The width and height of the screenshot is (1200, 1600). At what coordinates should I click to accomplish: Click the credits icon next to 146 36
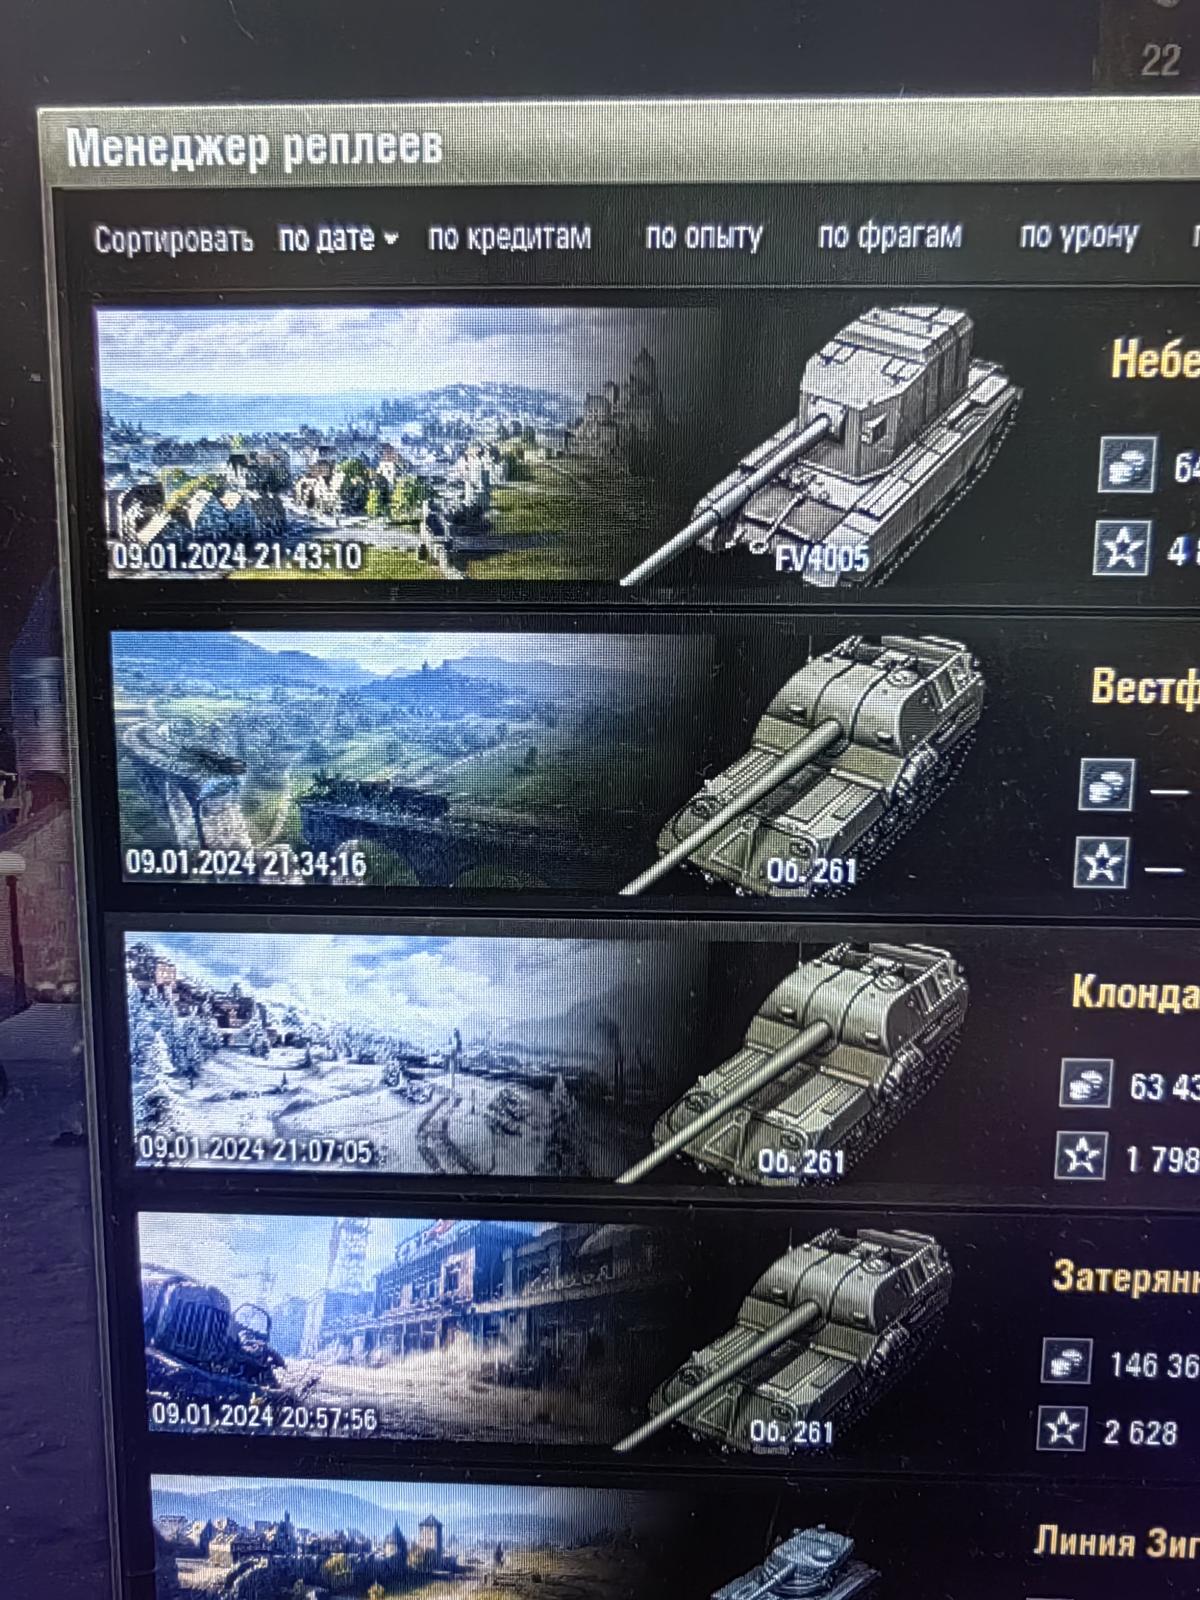pos(1066,1361)
